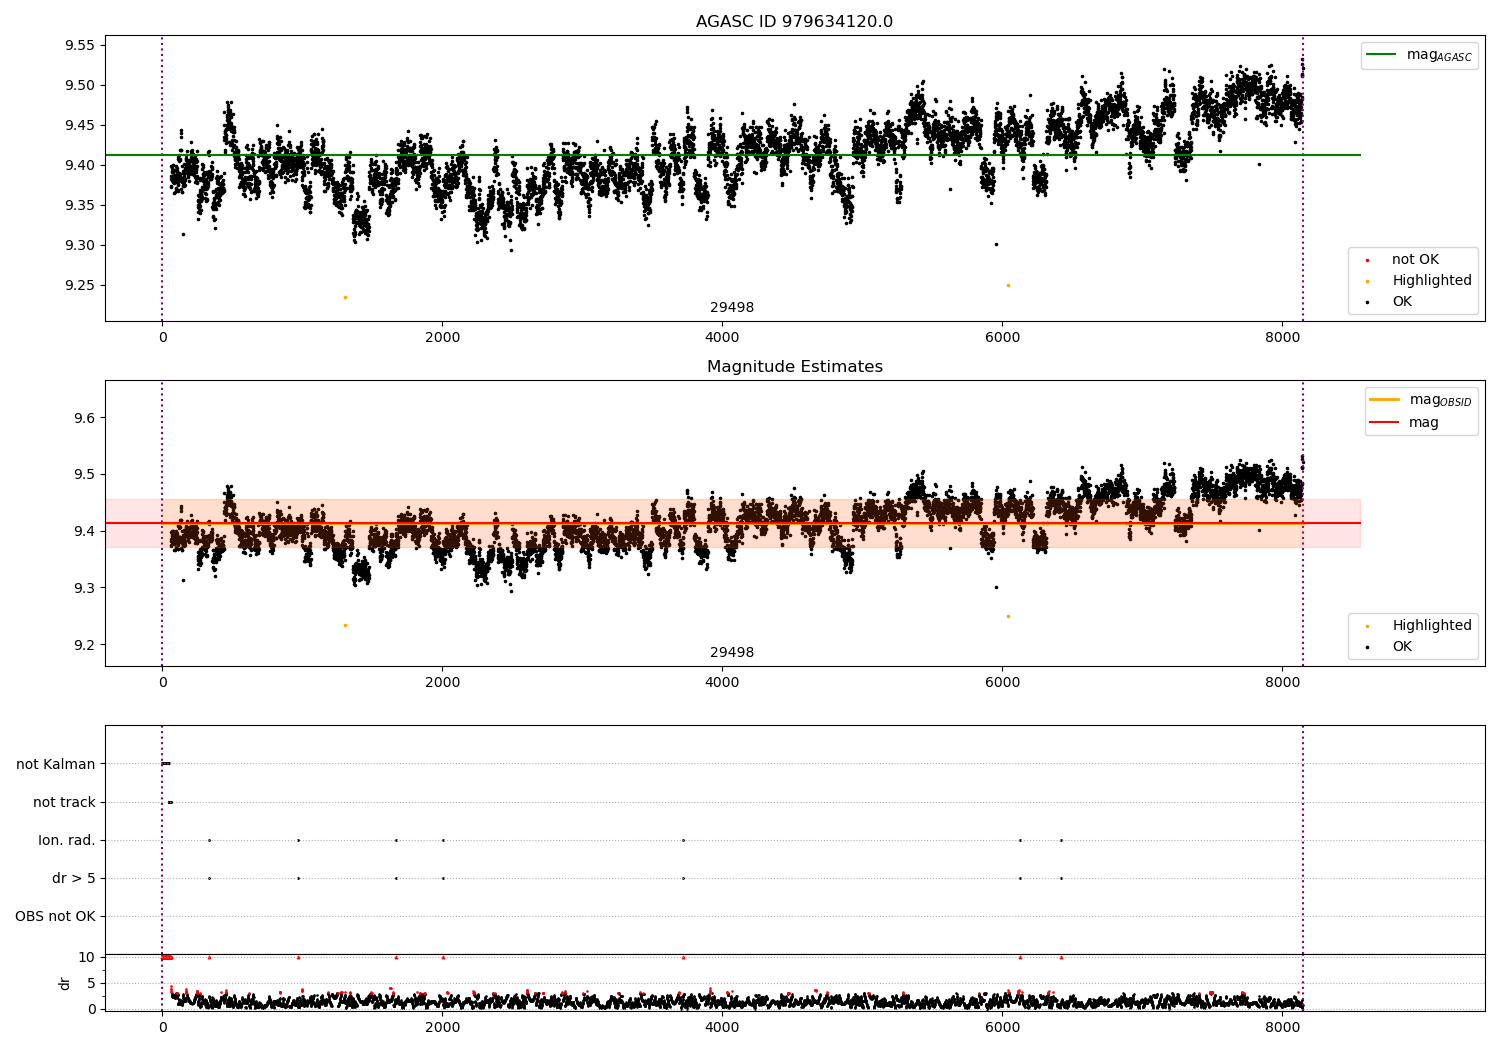
Task: Click the 'OBS not OK' axis label
Action: point(55,916)
